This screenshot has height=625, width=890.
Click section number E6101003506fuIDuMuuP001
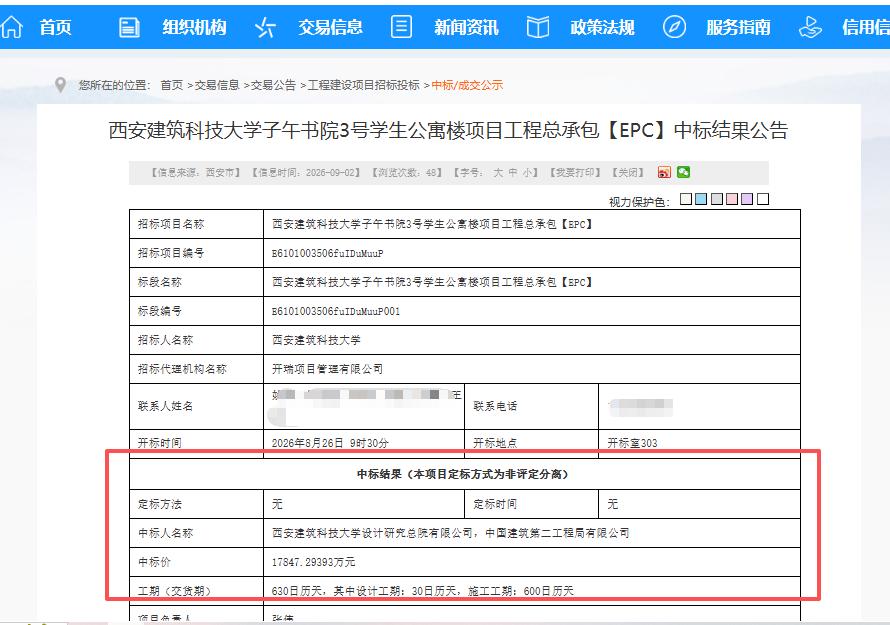[x=336, y=312]
